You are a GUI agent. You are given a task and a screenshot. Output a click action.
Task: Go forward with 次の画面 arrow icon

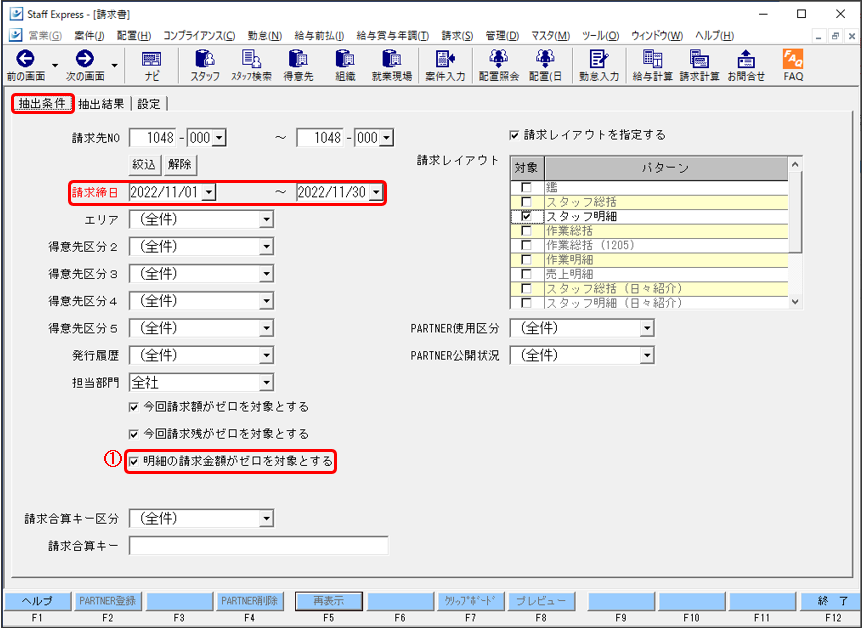[x=85, y=59]
